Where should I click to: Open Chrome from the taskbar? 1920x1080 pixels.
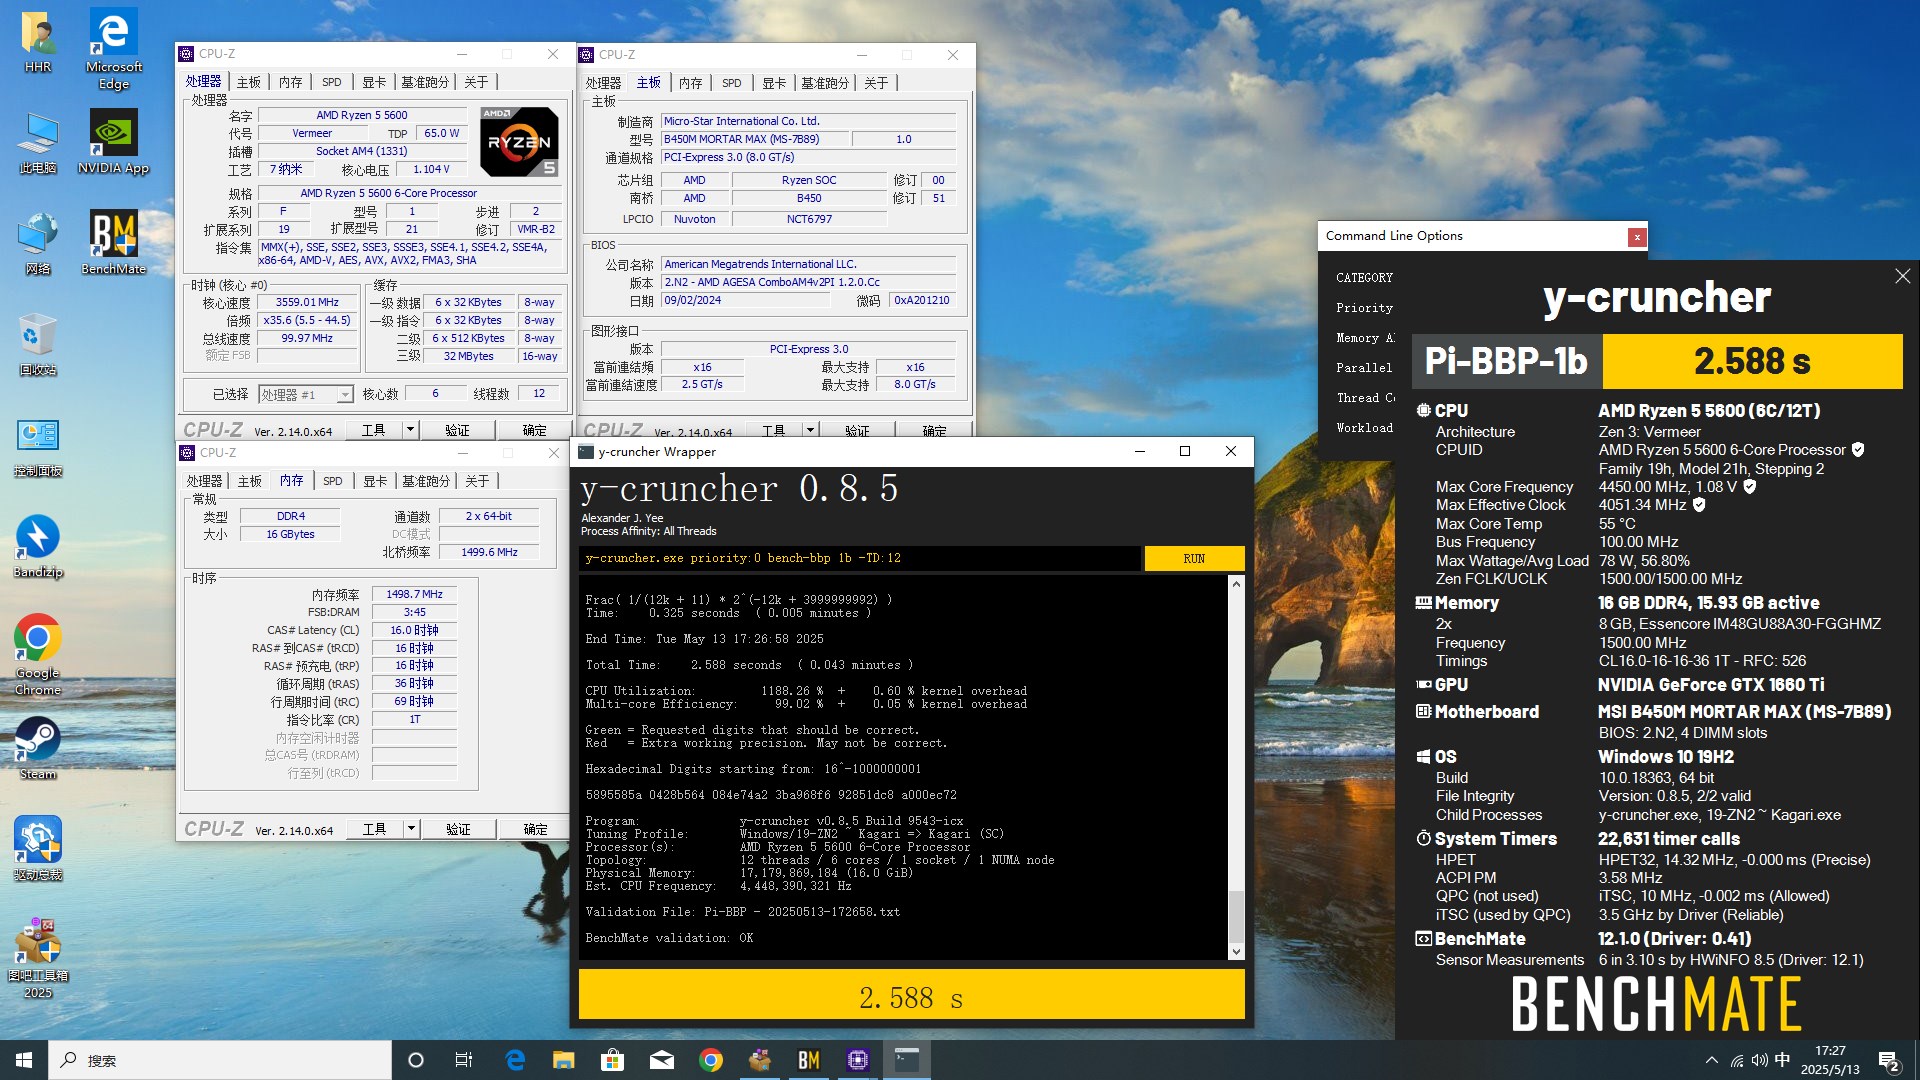coord(711,1060)
